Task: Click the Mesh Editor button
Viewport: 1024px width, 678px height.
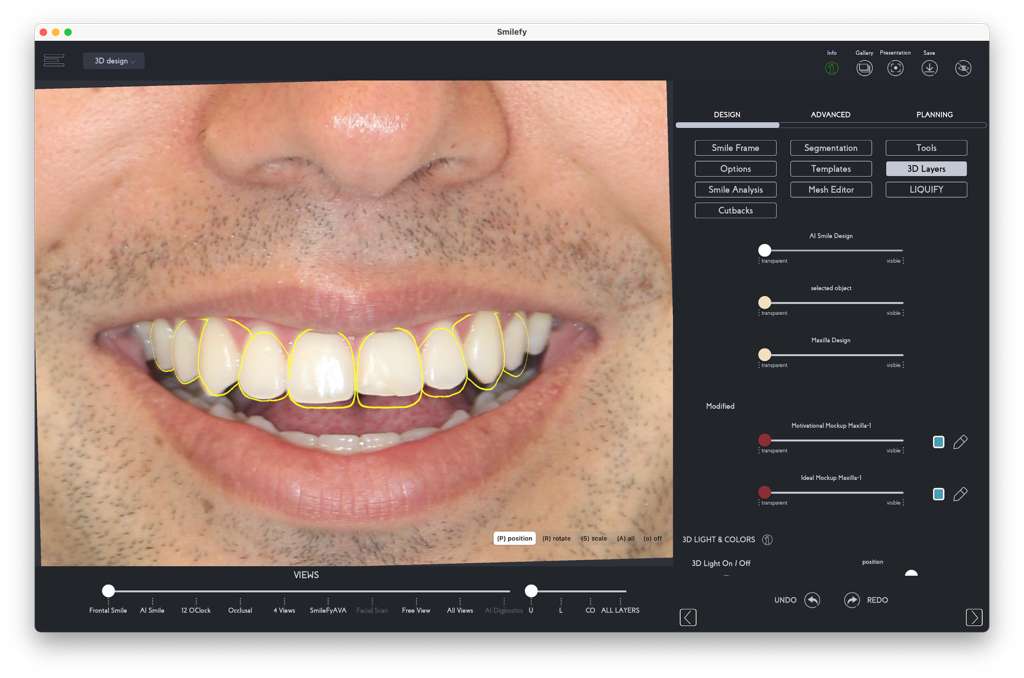Action: [831, 190]
